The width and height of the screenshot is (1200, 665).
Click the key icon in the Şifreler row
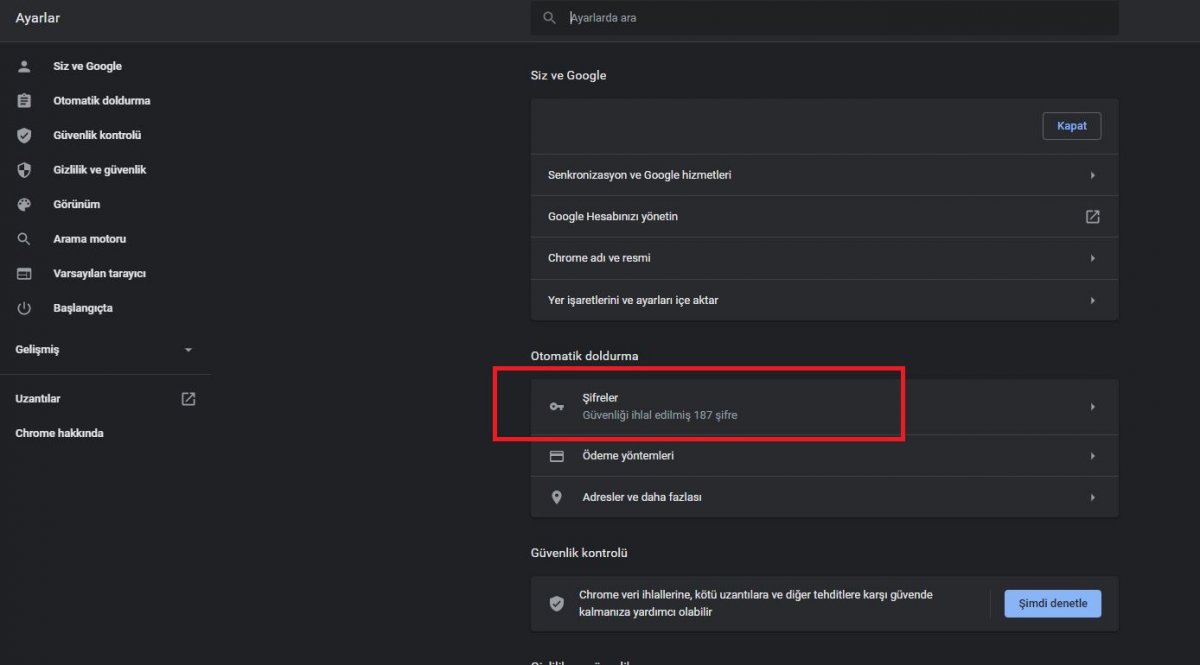click(x=557, y=406)
